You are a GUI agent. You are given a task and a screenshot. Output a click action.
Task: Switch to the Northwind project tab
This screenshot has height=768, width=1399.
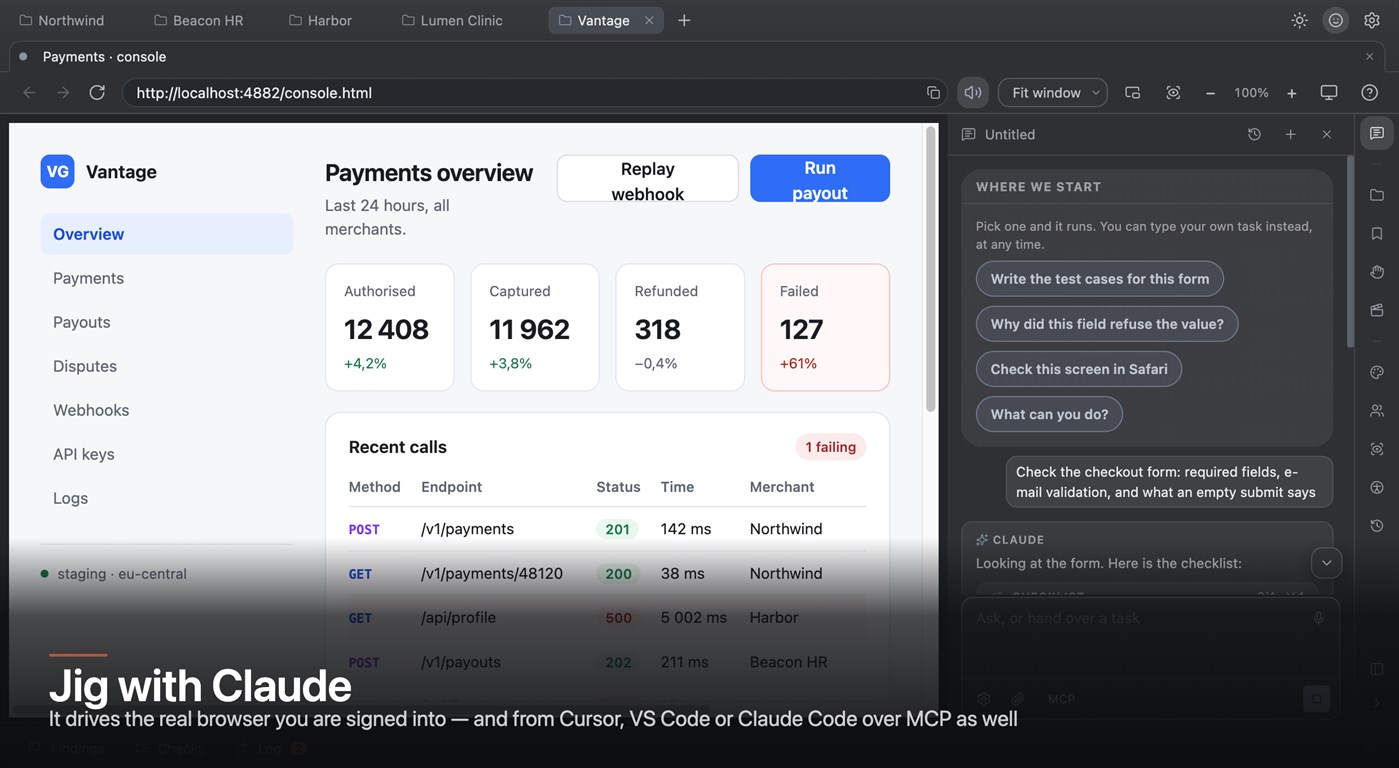click(x=61, y=20)
